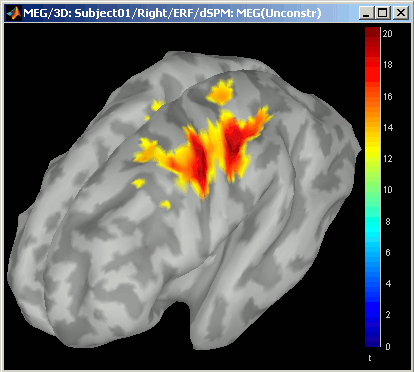Viewport: 414px width, 372px height.
Task: Maximize the MEG/3D figure window
Action: [x=383, y=13]
